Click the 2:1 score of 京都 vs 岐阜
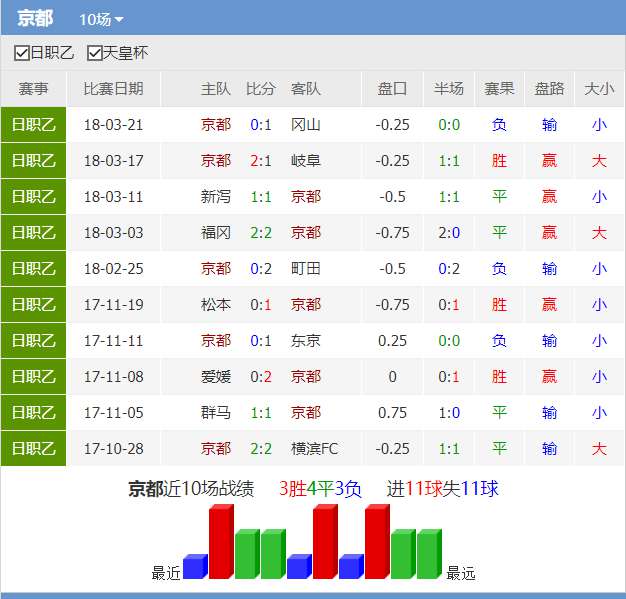Viewport: 626px width, 599px height. (261, 161)
